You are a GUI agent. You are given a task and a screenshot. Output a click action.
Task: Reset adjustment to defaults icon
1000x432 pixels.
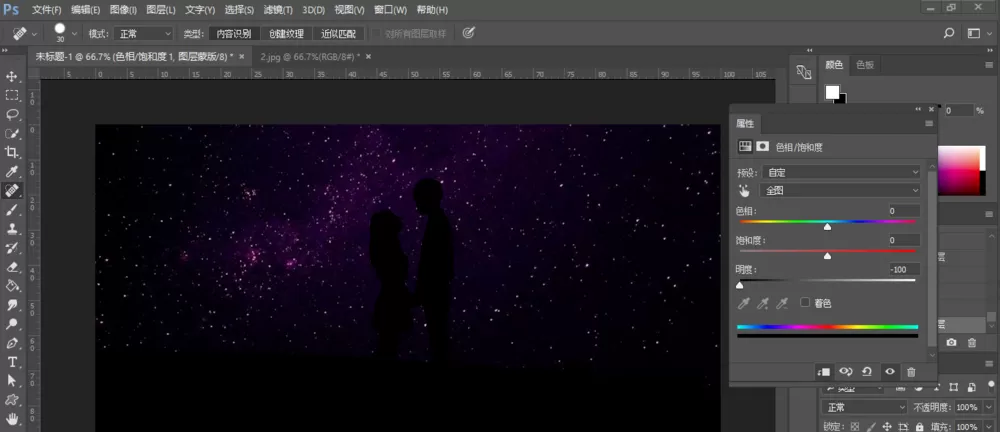coord(867,372)
